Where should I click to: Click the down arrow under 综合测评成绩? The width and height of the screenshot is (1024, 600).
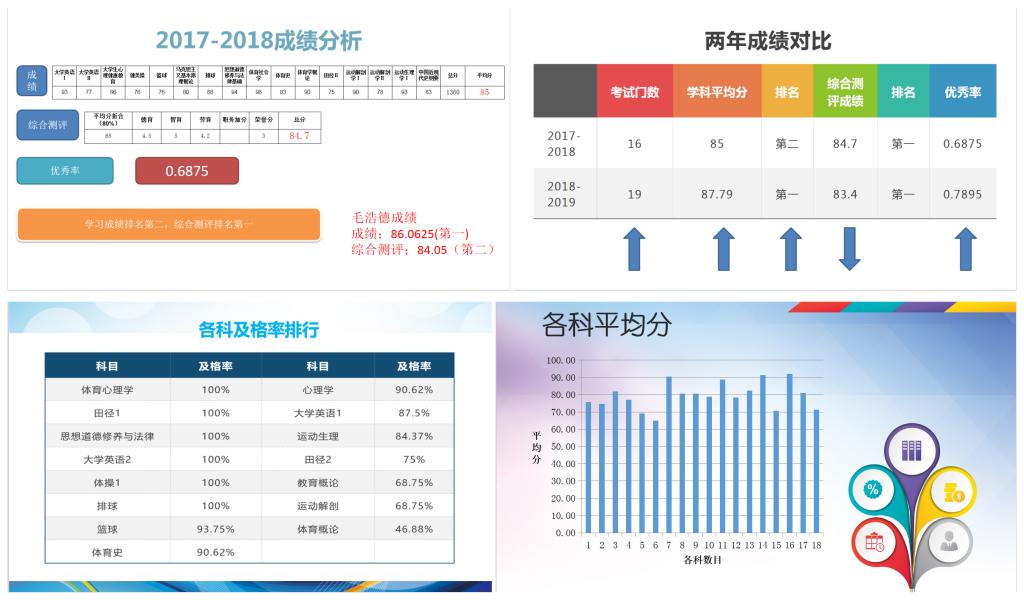click(848, 249)
